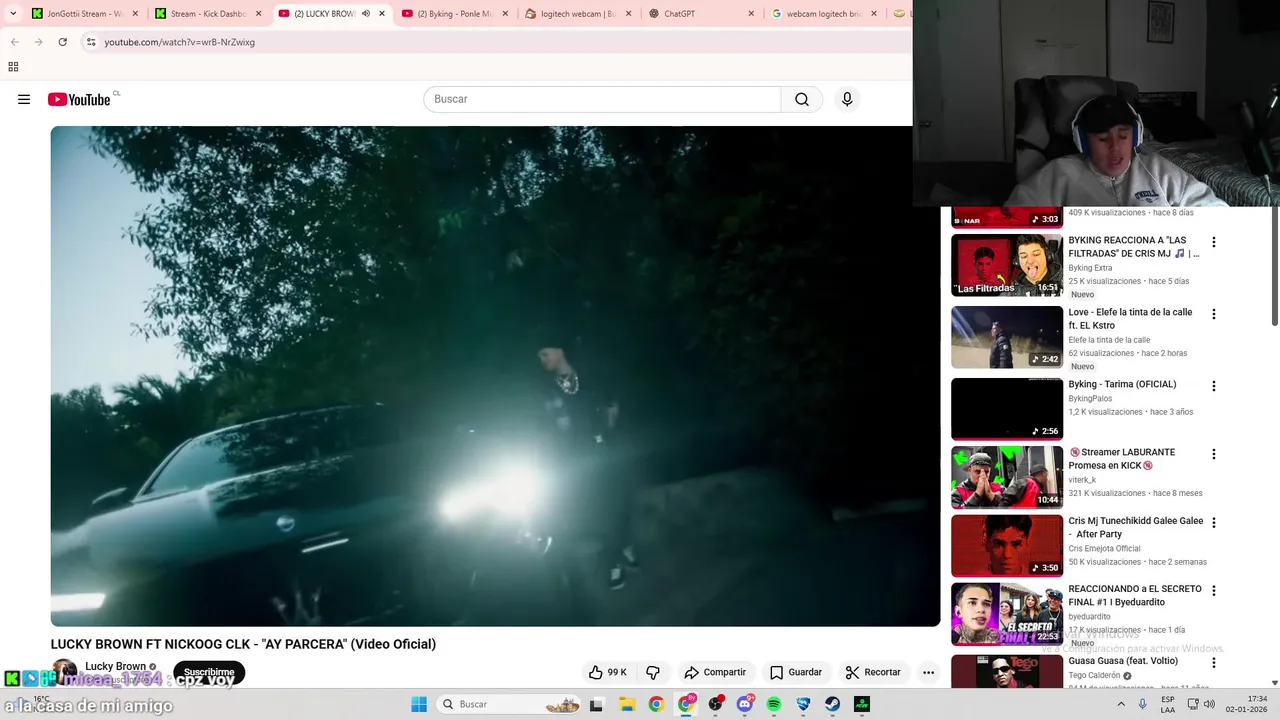Open options for Streamer LABURANTE video
Image resolution: width=1280 pixels, height=720 pixels.
1214,454
